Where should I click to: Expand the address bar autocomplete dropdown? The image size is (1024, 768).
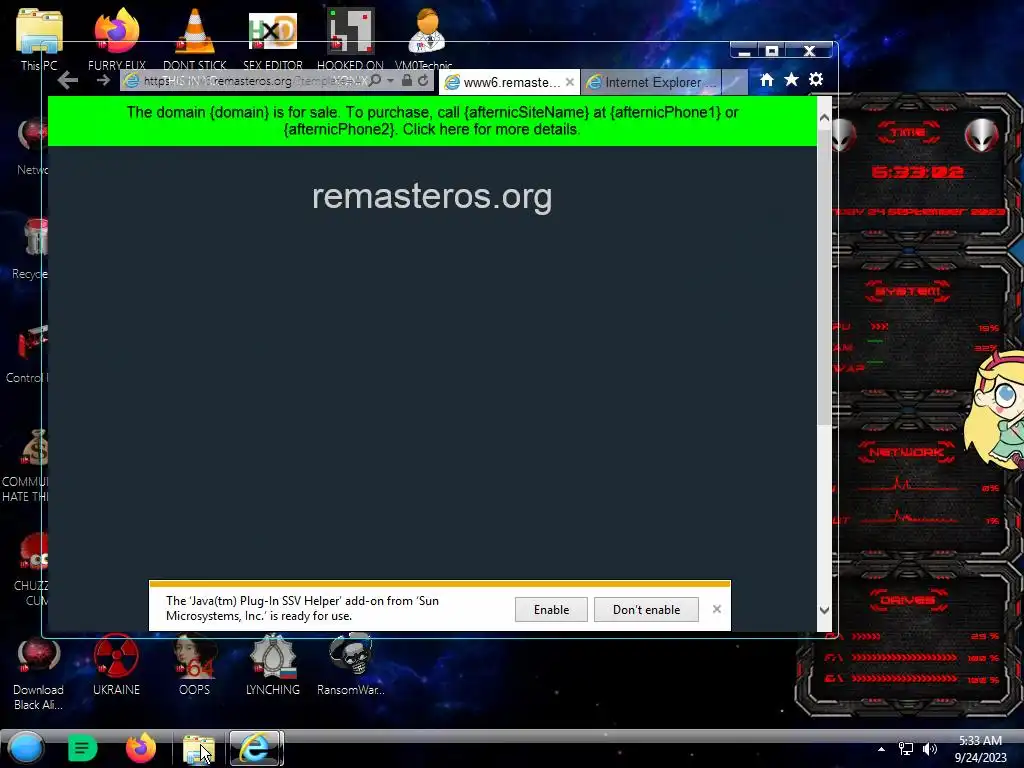click(391, 81)
